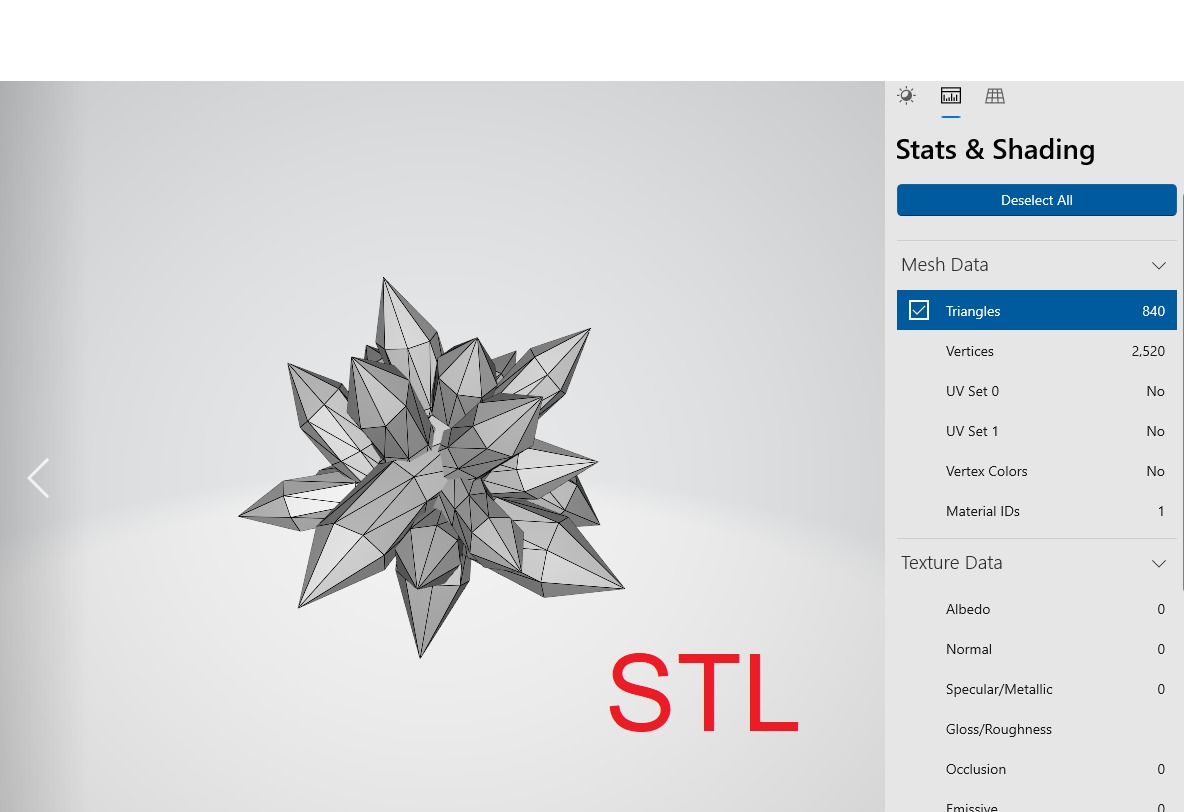Image resolution: width=1184 pixels, height=812 pixels.
Task: Click the 3D star-shaped model in viewport
Action: pyautogui.click(x=430, y=468)
